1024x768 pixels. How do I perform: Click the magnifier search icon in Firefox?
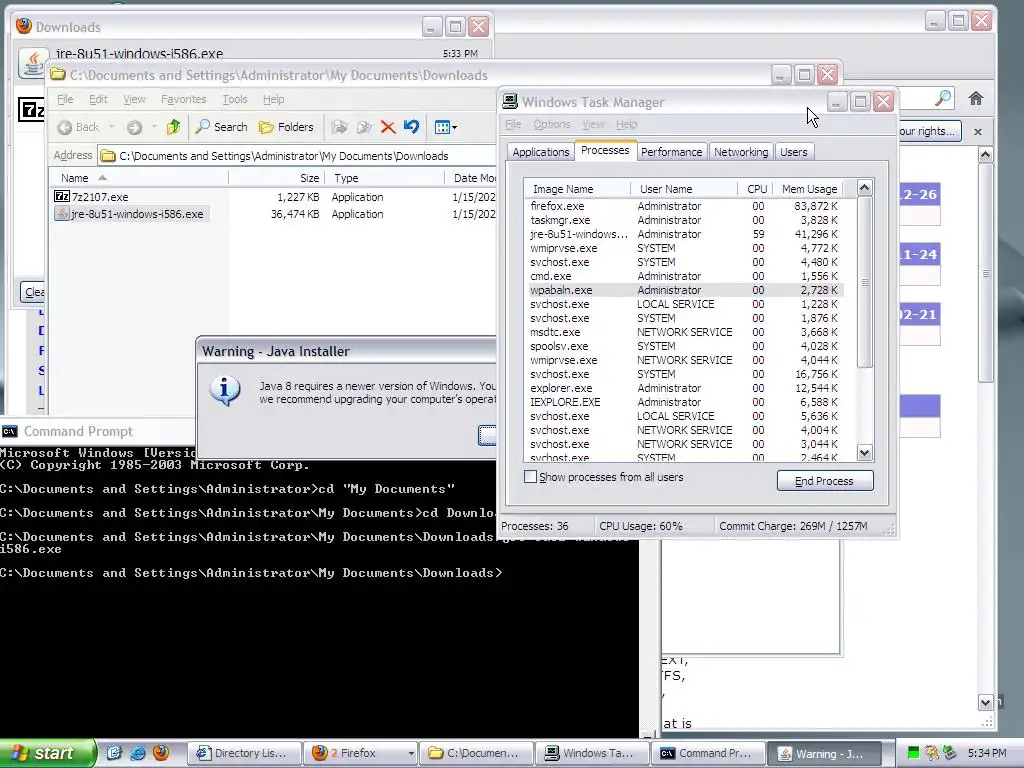point(943,99)
